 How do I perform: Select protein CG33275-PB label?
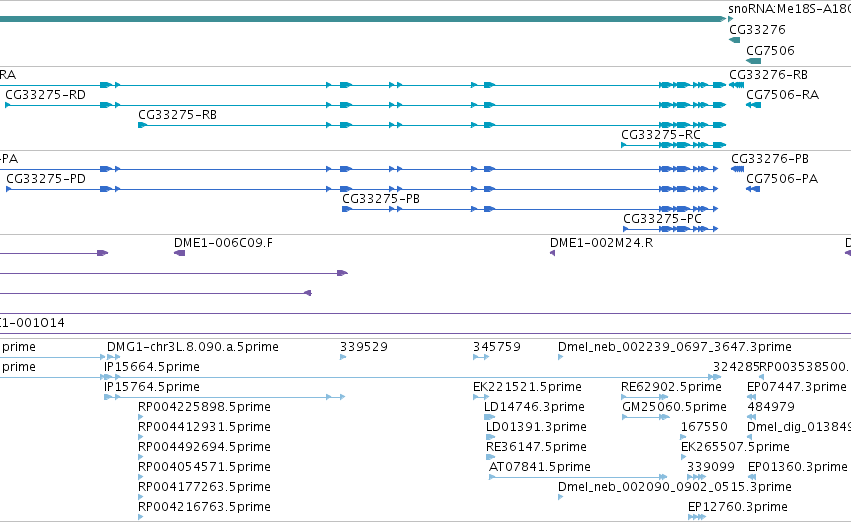coord(381,199)
